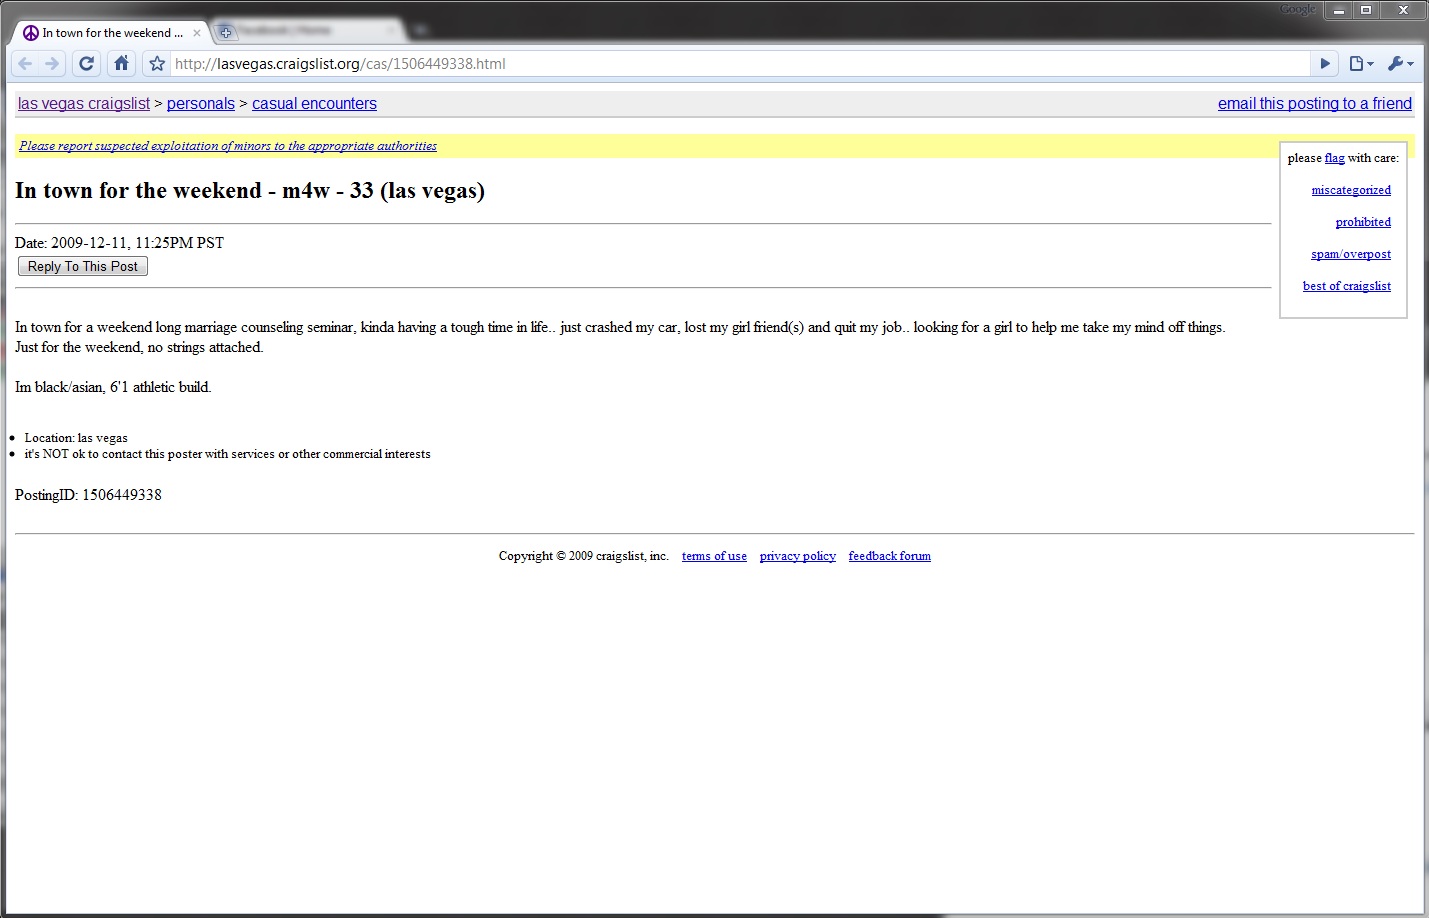1429x918 pixels.
Task: Click the 'it's NOT ok to contact' notice
Action: pyautogui.click(x=228, y=454)
